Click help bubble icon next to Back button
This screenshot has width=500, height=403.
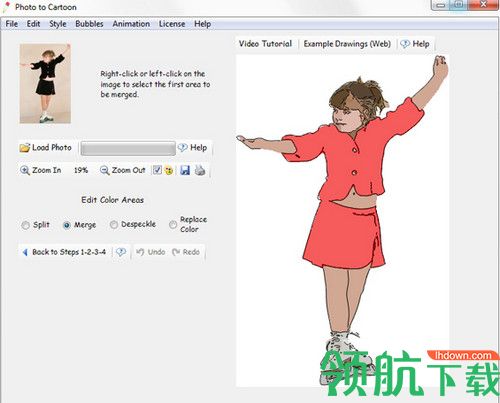click(121, 252)
